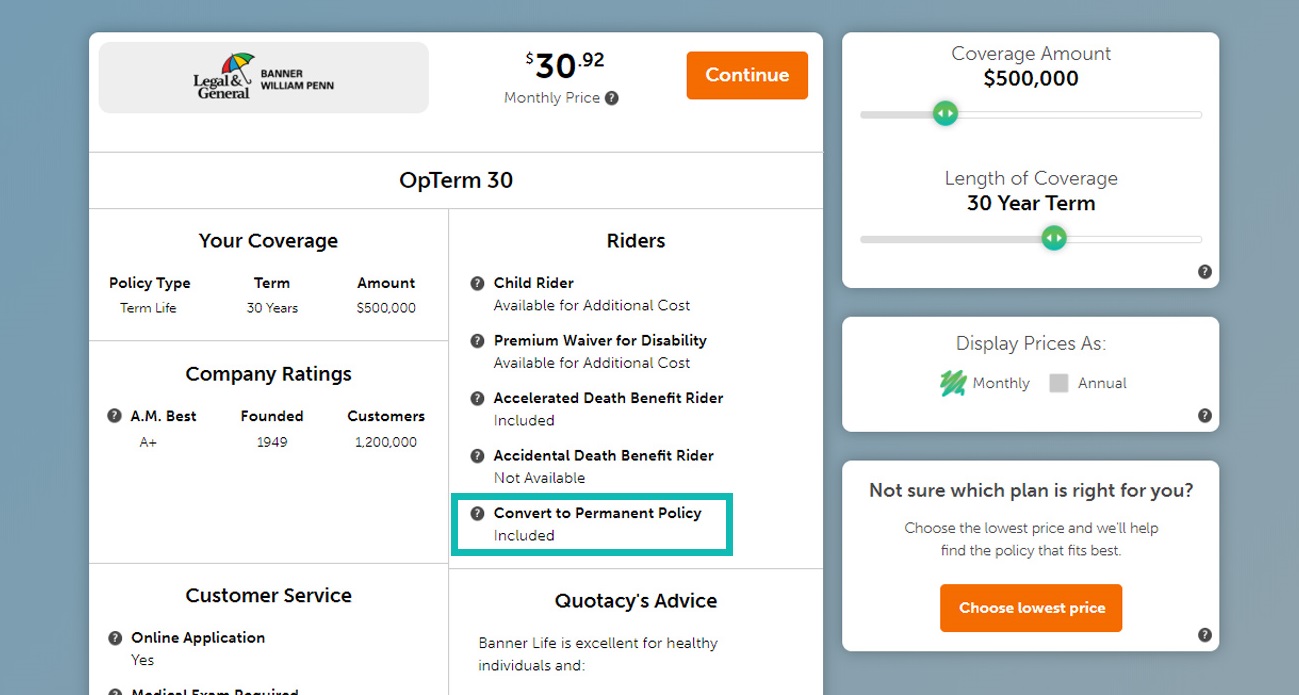Click the Premium Waiver for Disability label
This screenshot has height=695, width=1299.
click(x=600, y=341)
